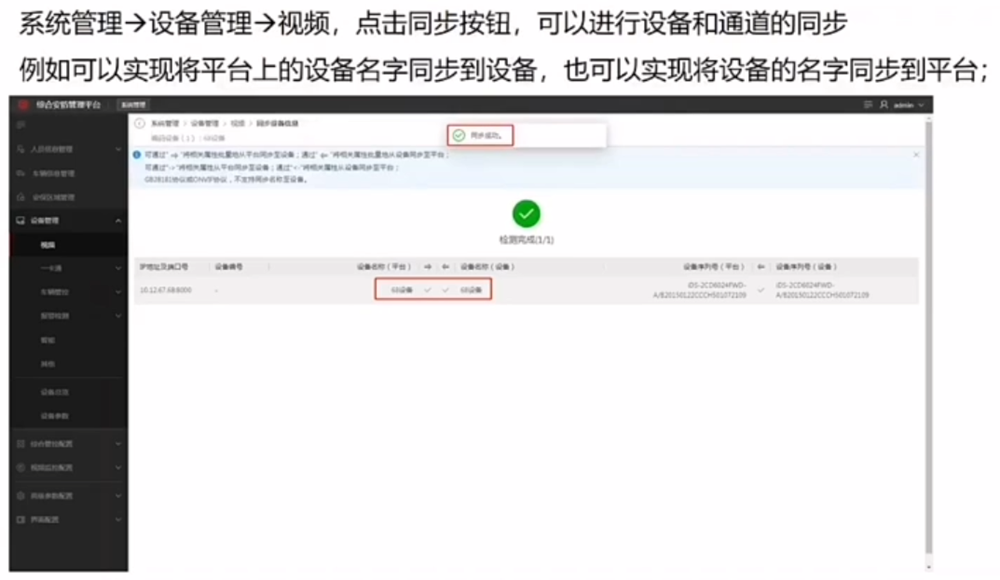Click the 设备名称（设备）column header
The width and height of the screenshot is (1000, 580).
(x=487, y=267)
